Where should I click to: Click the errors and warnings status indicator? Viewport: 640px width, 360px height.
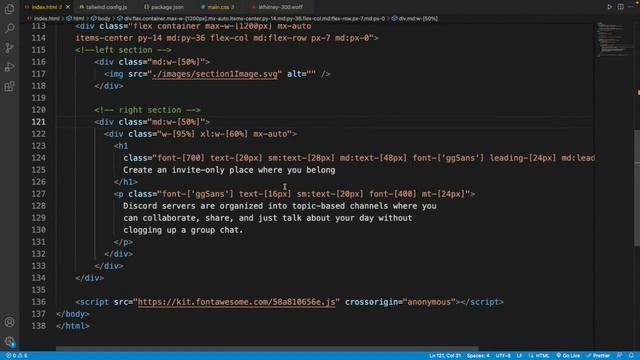pos(16,356)
